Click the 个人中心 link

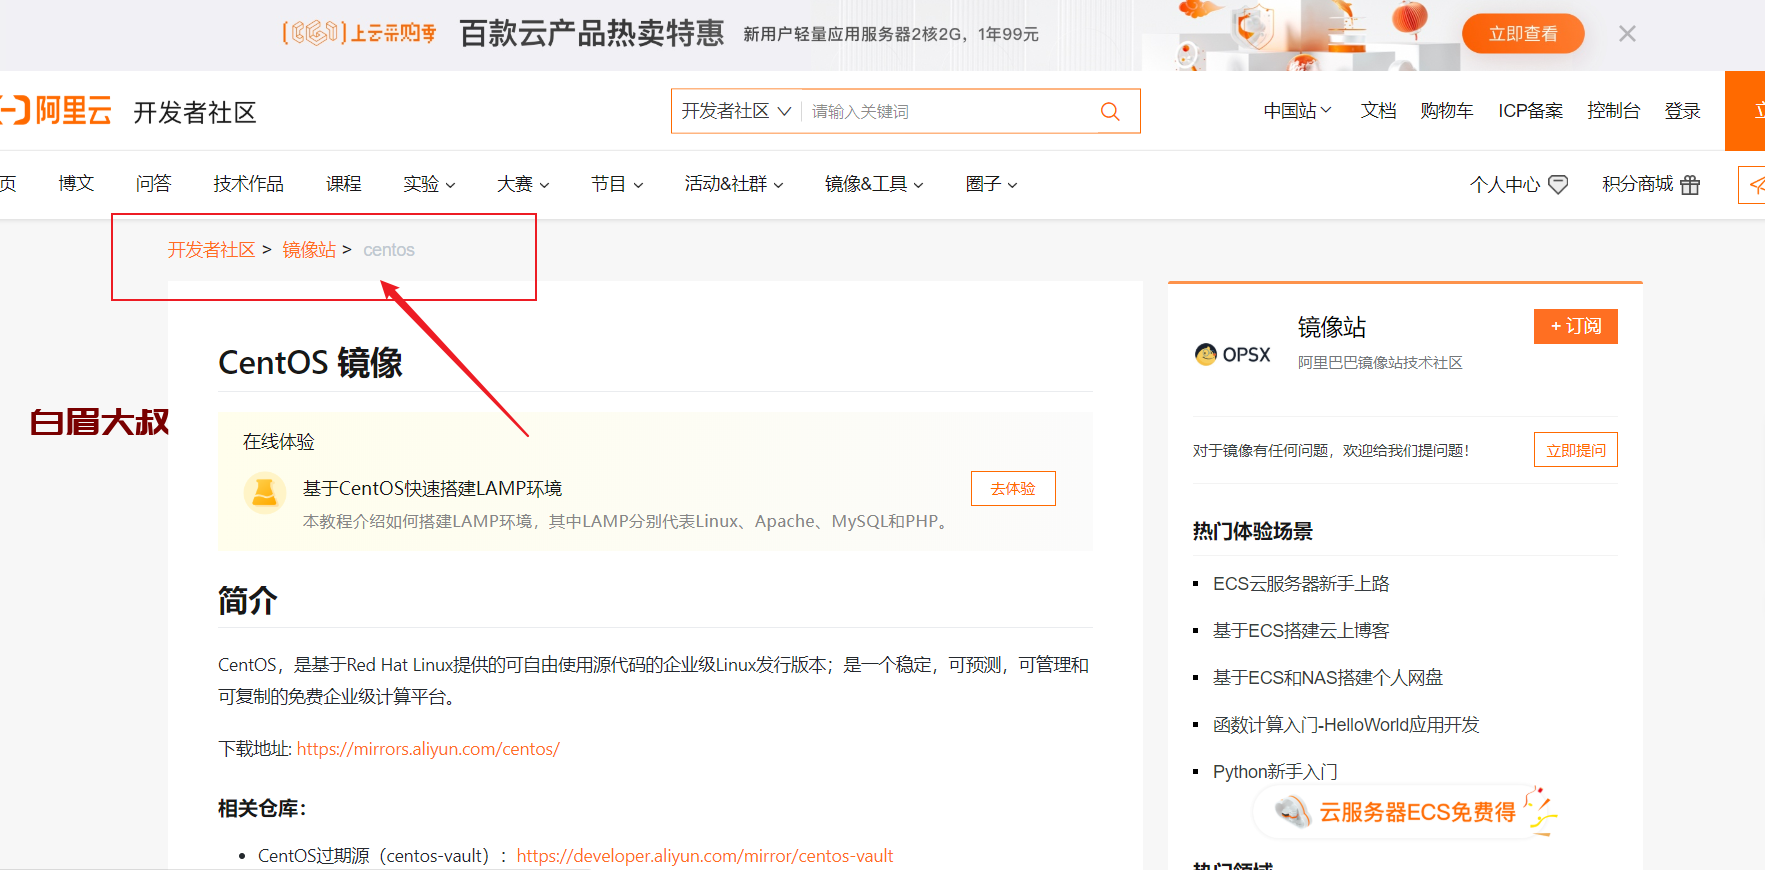(x=1504, y=185)
